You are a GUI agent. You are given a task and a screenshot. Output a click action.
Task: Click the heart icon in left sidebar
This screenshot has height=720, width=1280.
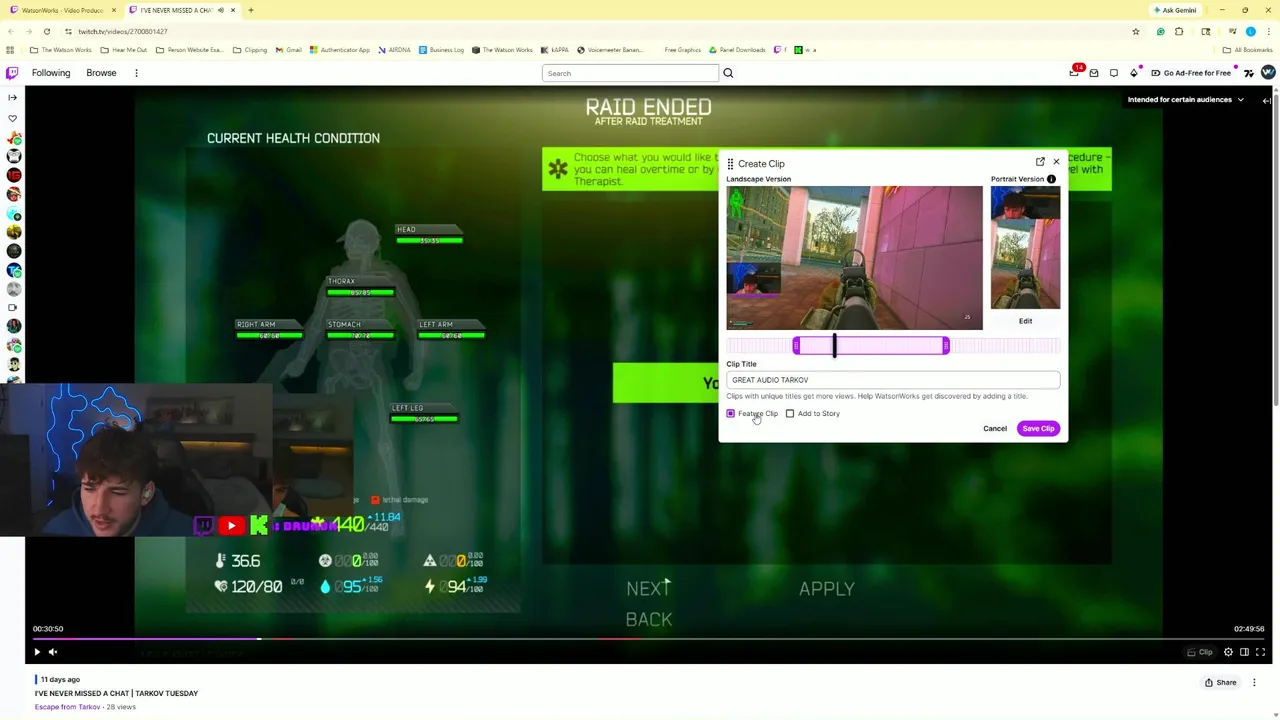(12, 118)
